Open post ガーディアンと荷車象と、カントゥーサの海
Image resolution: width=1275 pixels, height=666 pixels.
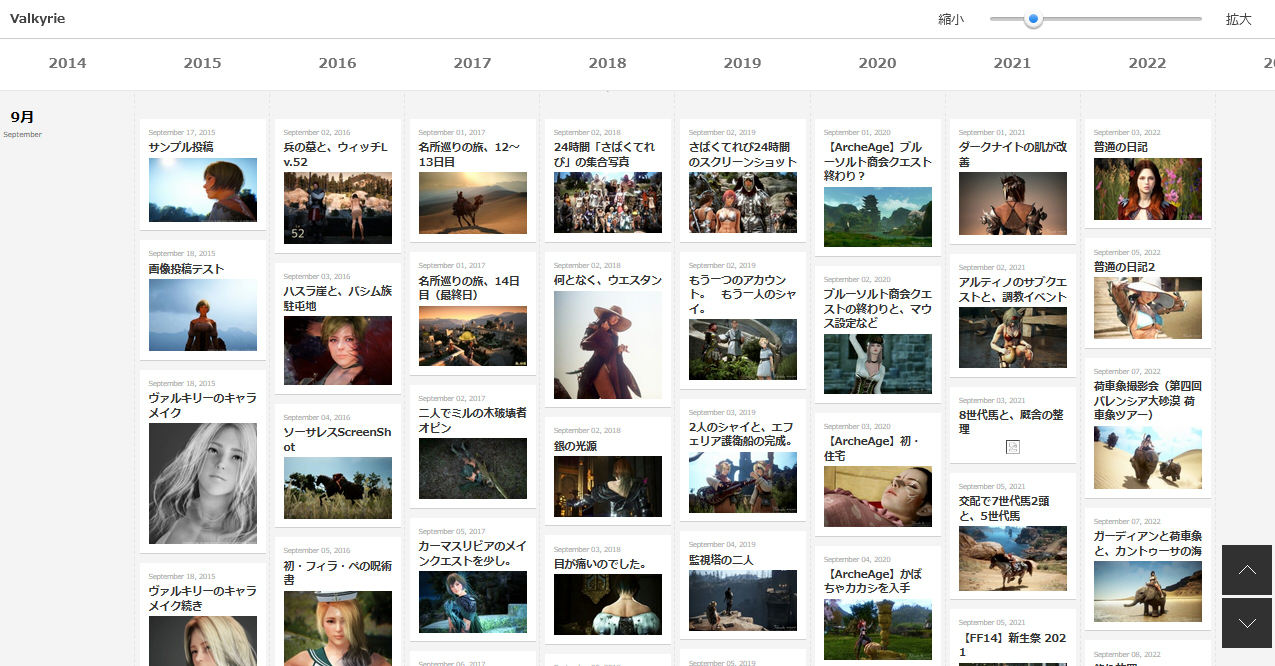(x=1148, y=544)
